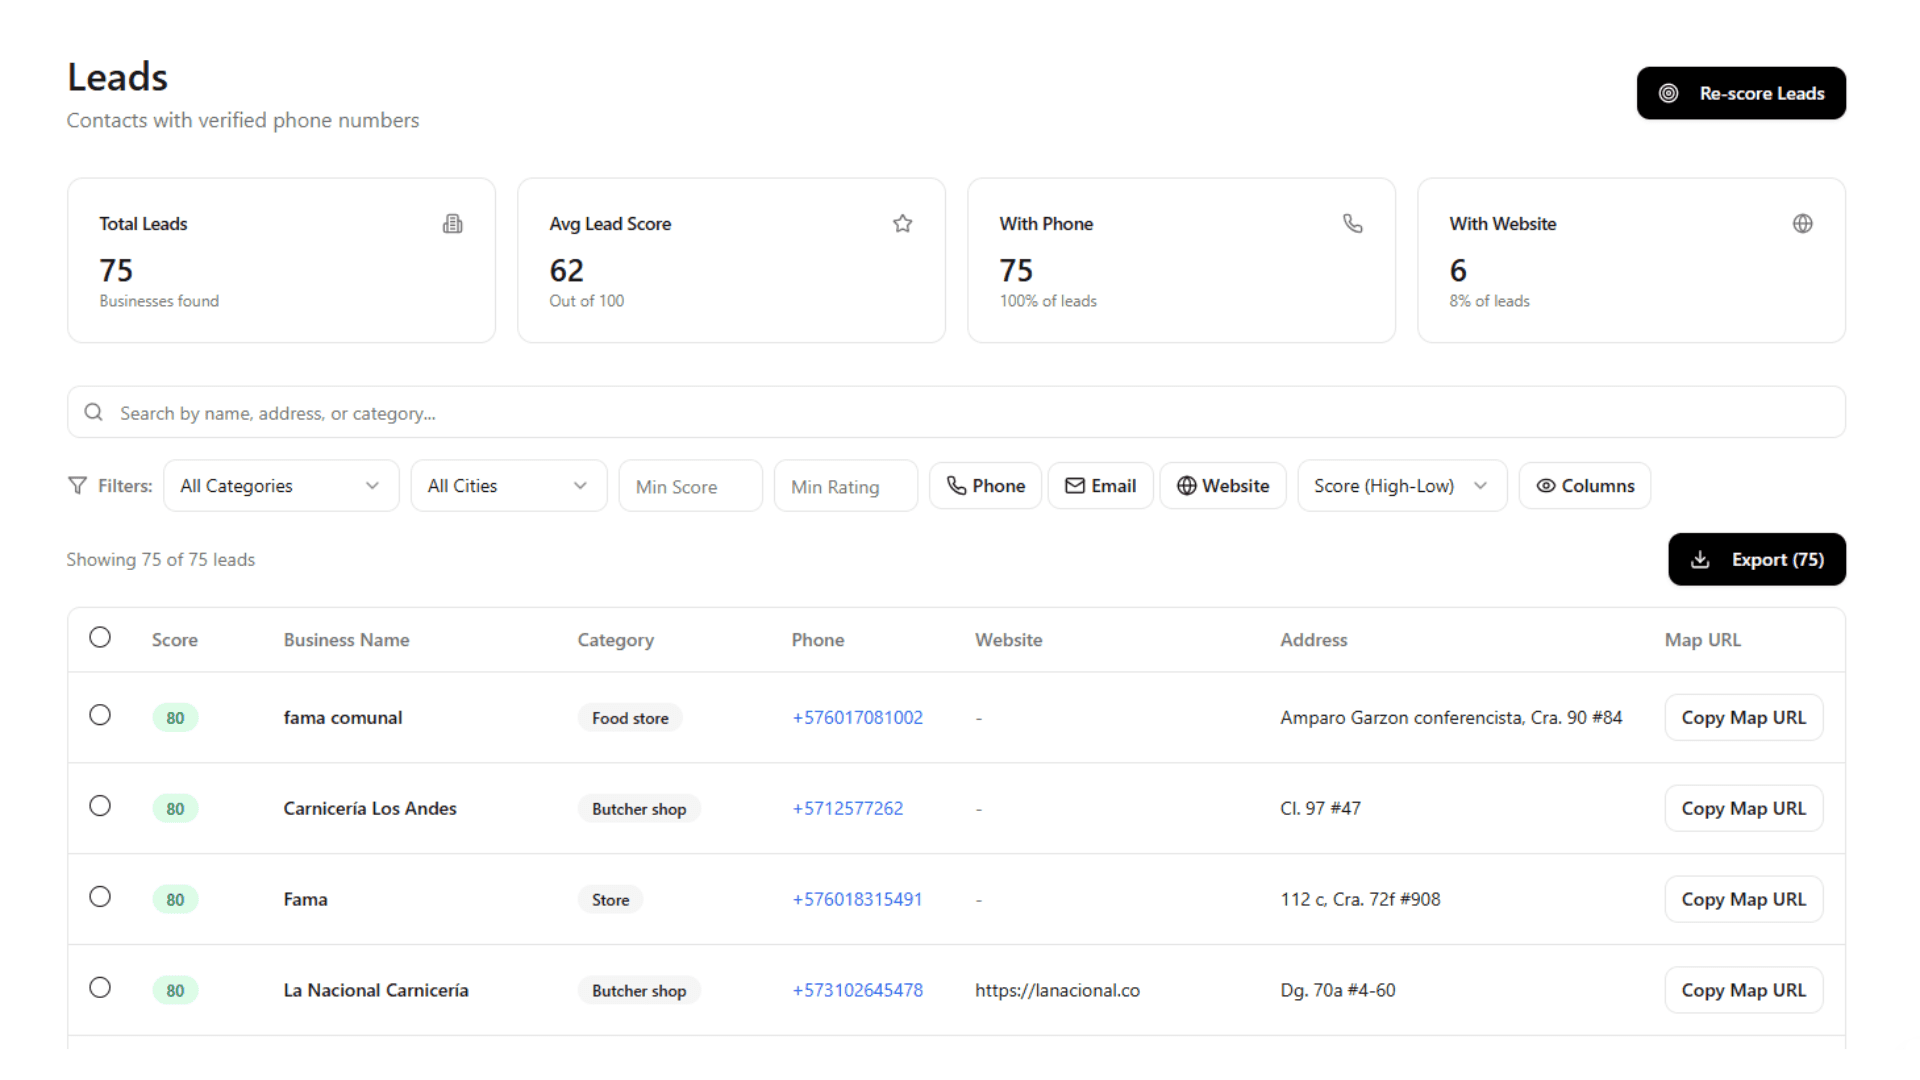
Task: Click the phone handset icon in With Phone card
Action: coord(1353,224)
